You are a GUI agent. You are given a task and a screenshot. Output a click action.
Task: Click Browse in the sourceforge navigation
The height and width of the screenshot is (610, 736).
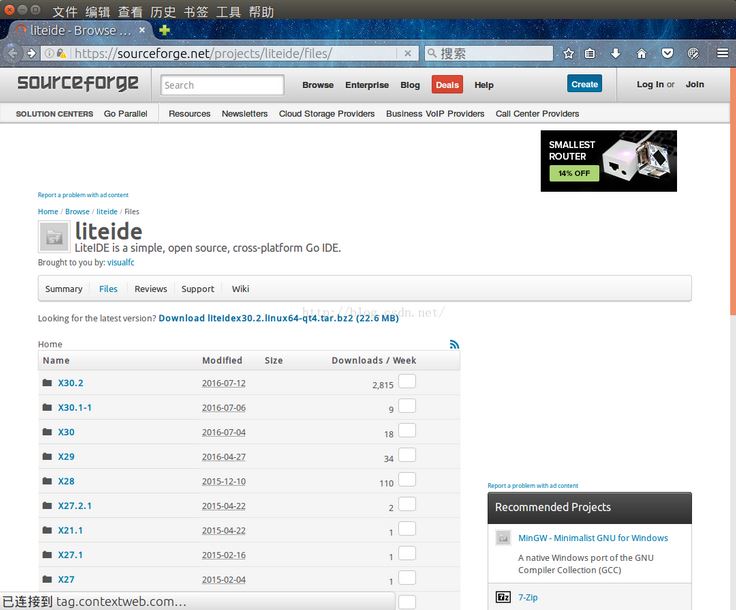click(x=318, y=85)
